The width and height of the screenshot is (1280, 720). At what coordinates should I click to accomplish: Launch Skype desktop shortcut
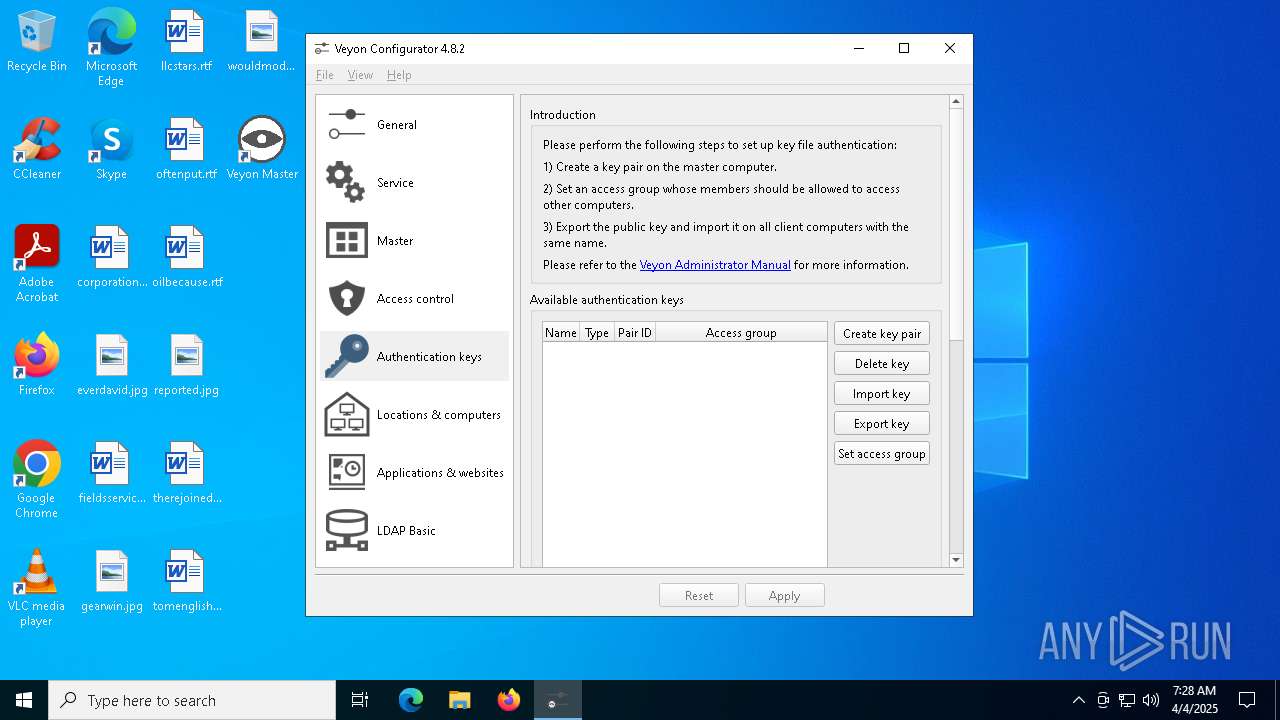pos(111,149)
